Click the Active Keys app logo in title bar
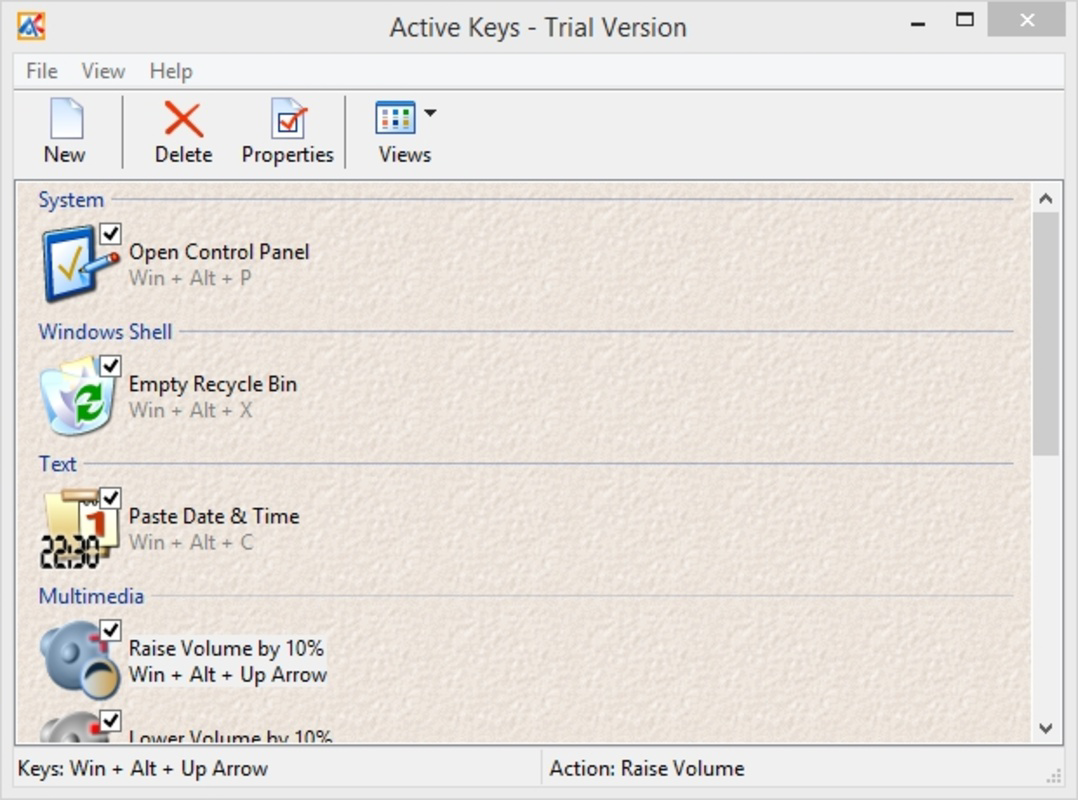The image size is (1078, 800). pos(32,26)
